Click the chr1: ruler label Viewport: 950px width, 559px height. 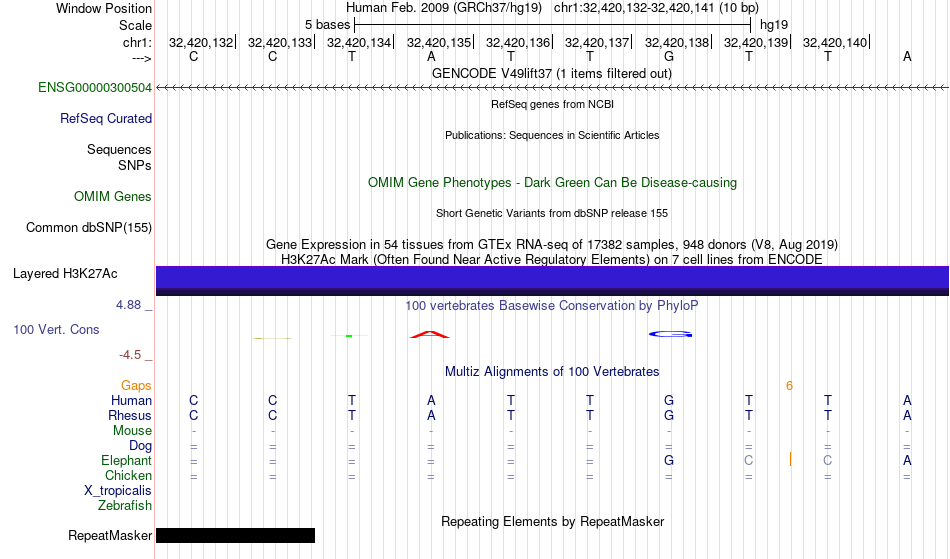(x=137, y=42)
